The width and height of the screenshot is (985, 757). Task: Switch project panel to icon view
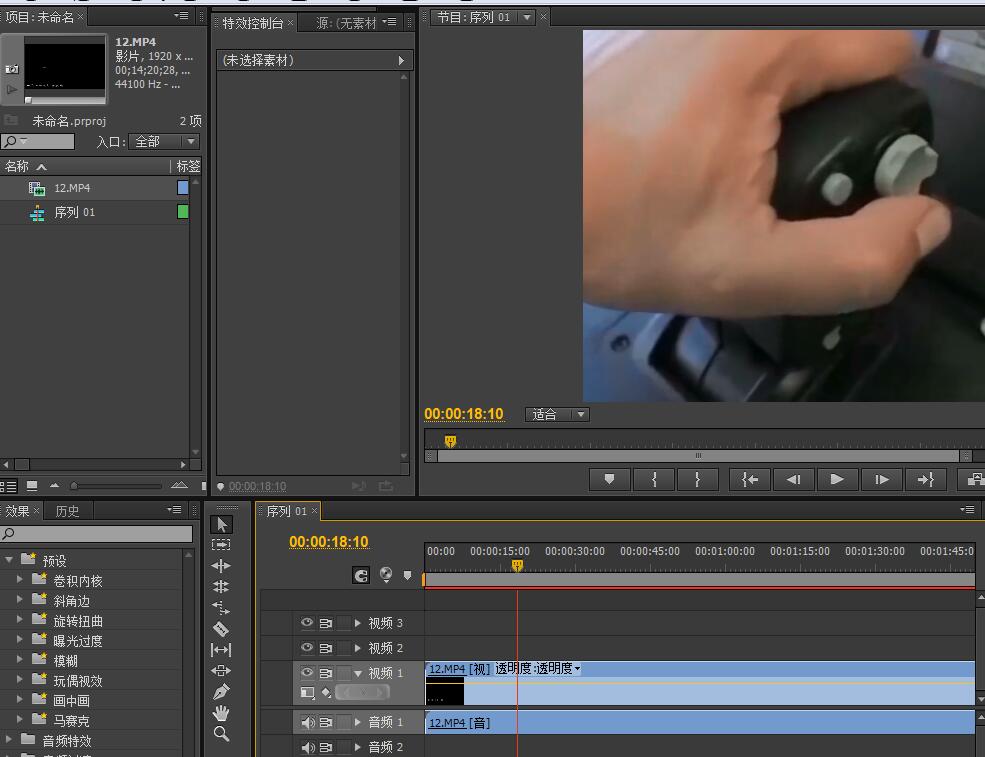click(x=32, y=486)
